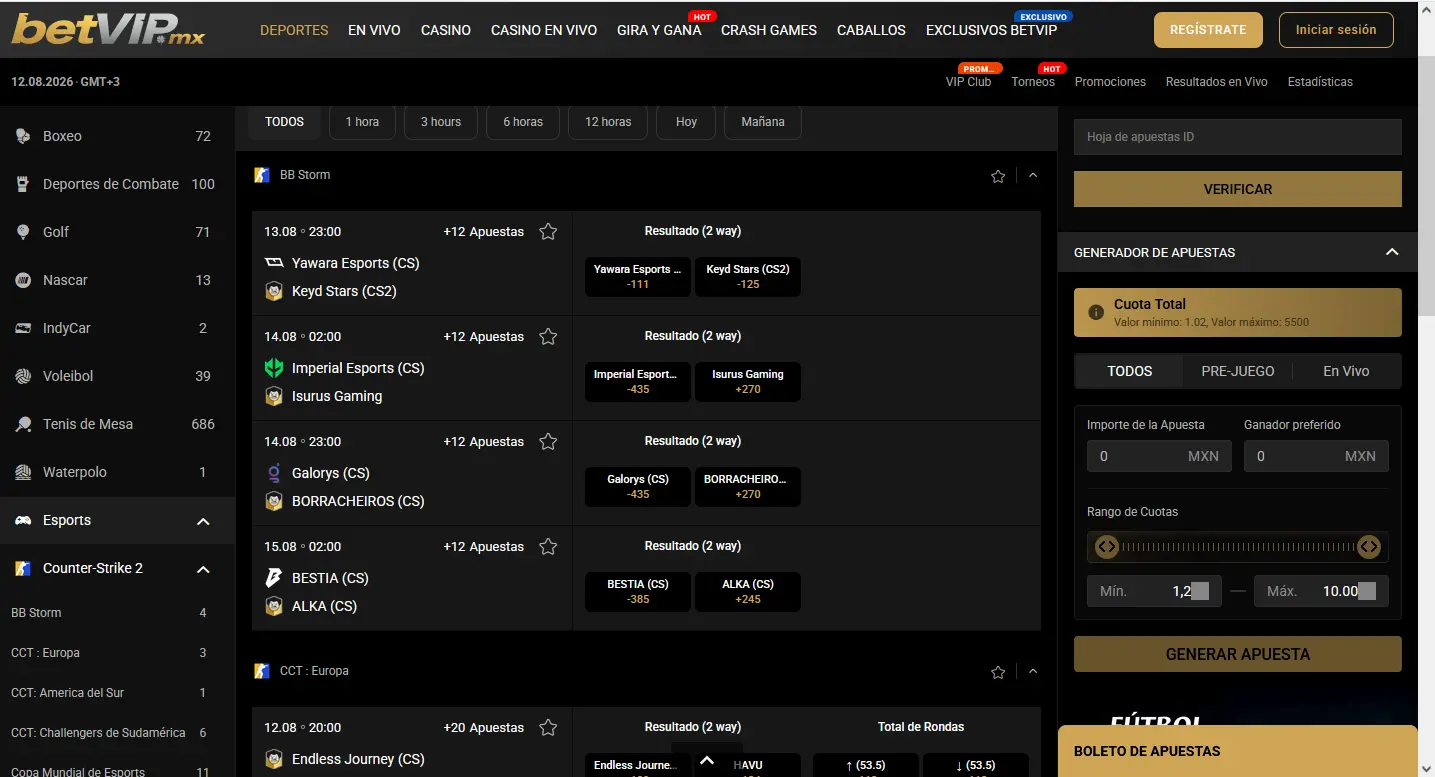Click the Galorys team logo
This screenshot has width=1435, height=777.
coord(274,473)
